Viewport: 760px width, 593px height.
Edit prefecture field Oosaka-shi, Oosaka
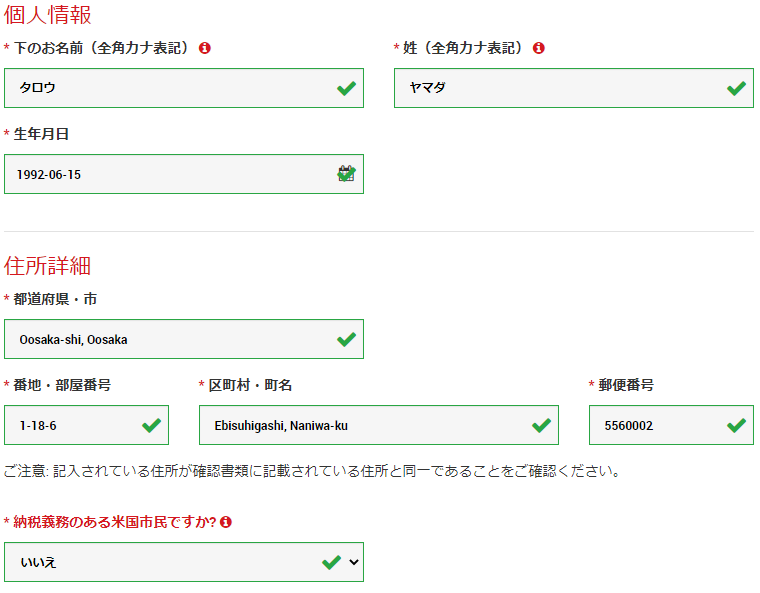point(184,339)
